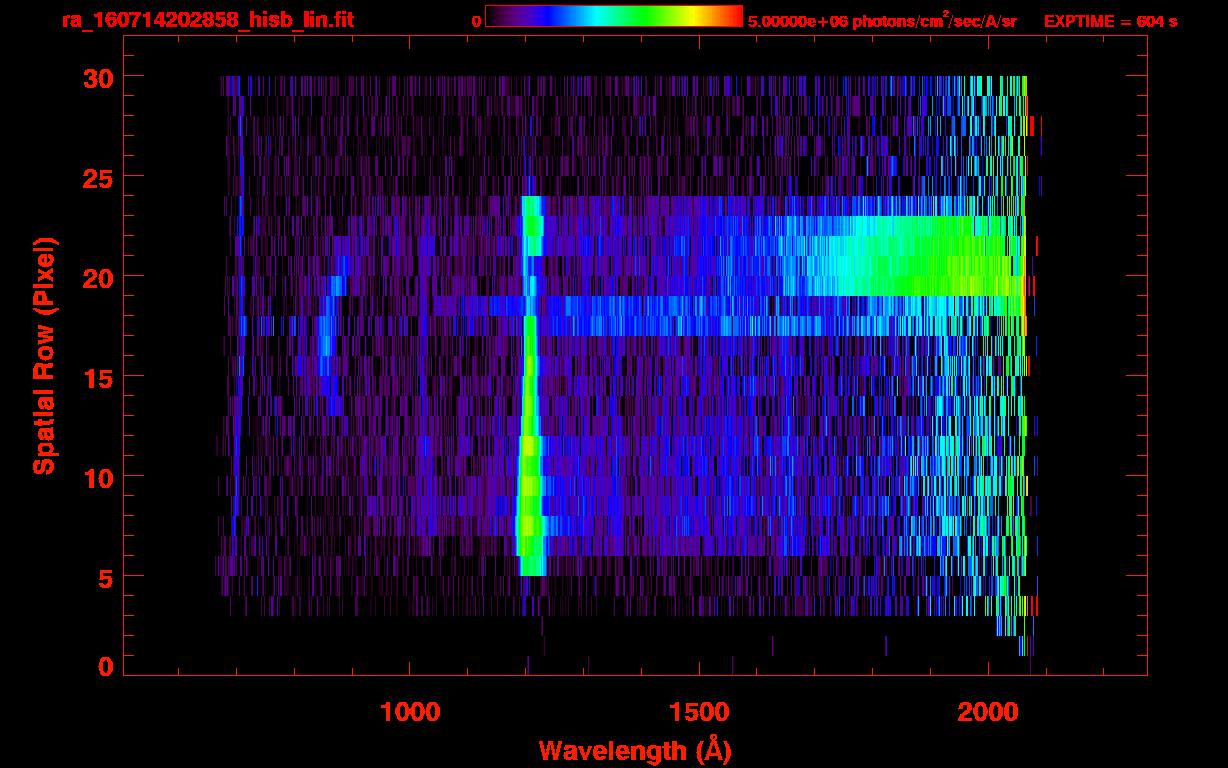The width and height of the screenshot is (1228, 768).
Task: Click the 1500 wavelength tick label
Action: coord(699,712)
